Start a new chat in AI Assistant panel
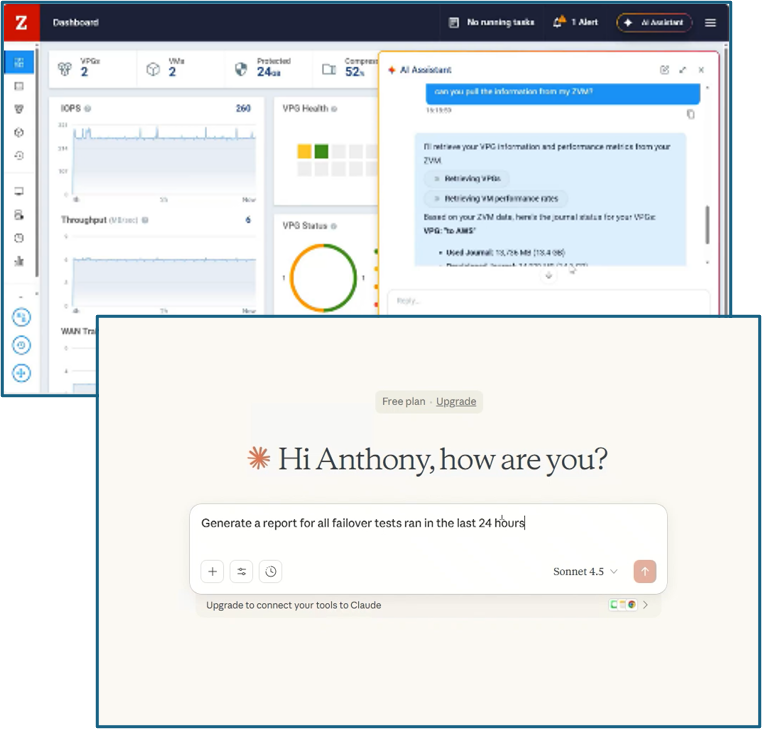Screen dimensions: 762x729 point(664,70)
